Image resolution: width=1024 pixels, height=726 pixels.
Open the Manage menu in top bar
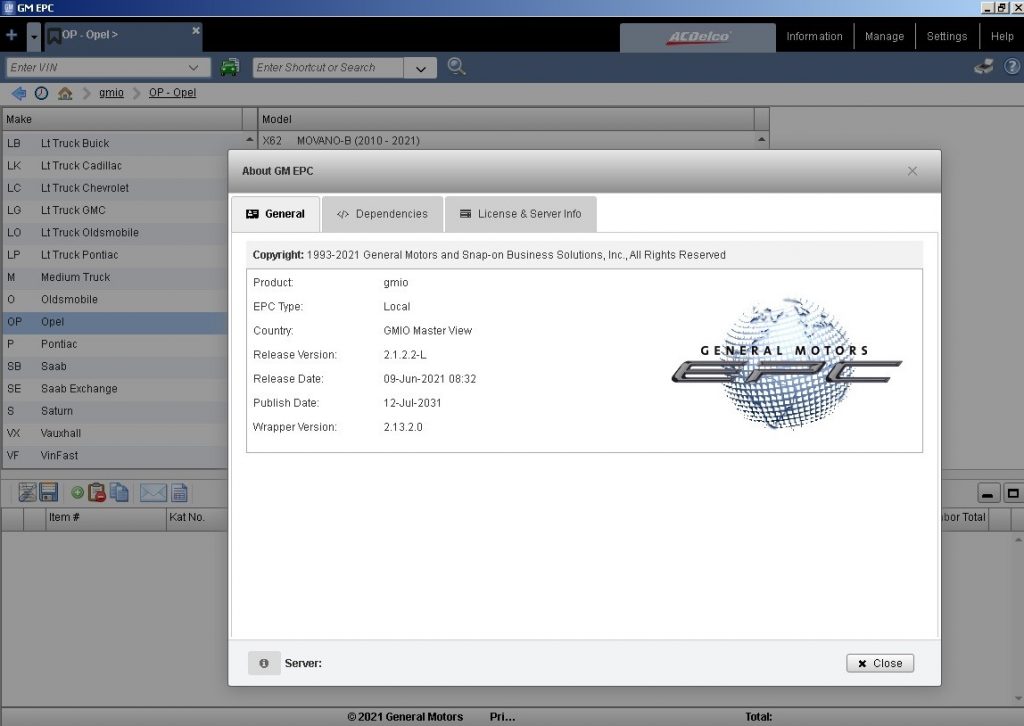(884, 35)
